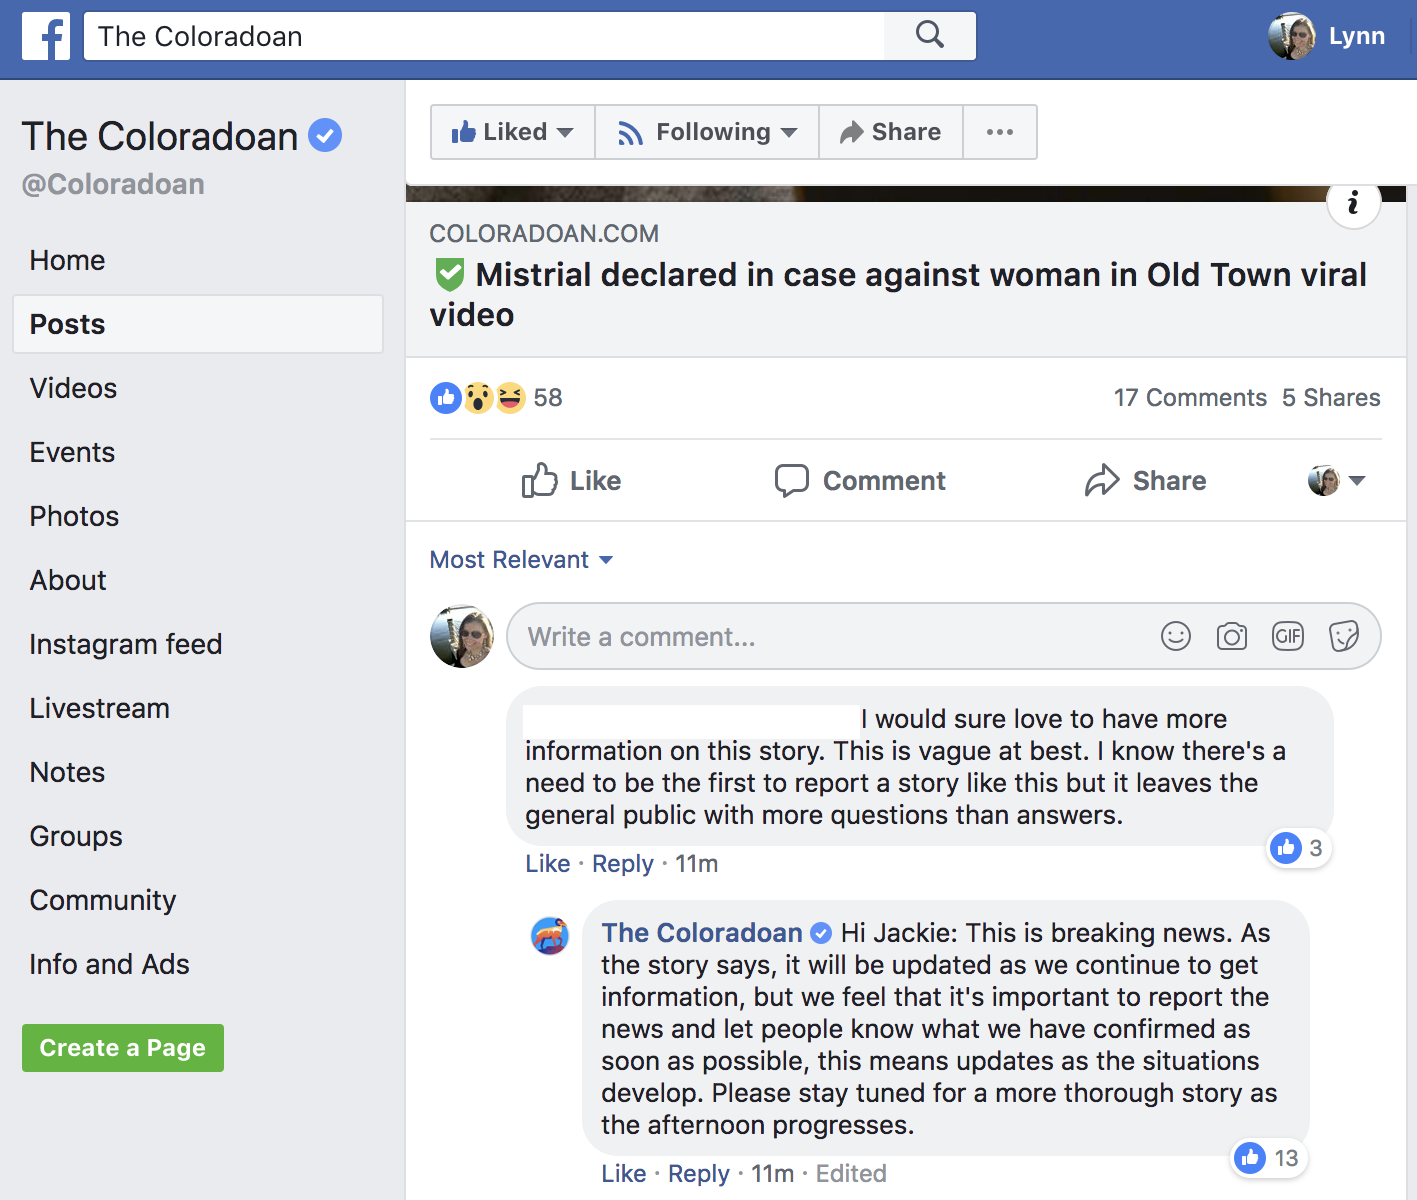Like Jackie's comment

pyautogui.click(x=546, y=863)
